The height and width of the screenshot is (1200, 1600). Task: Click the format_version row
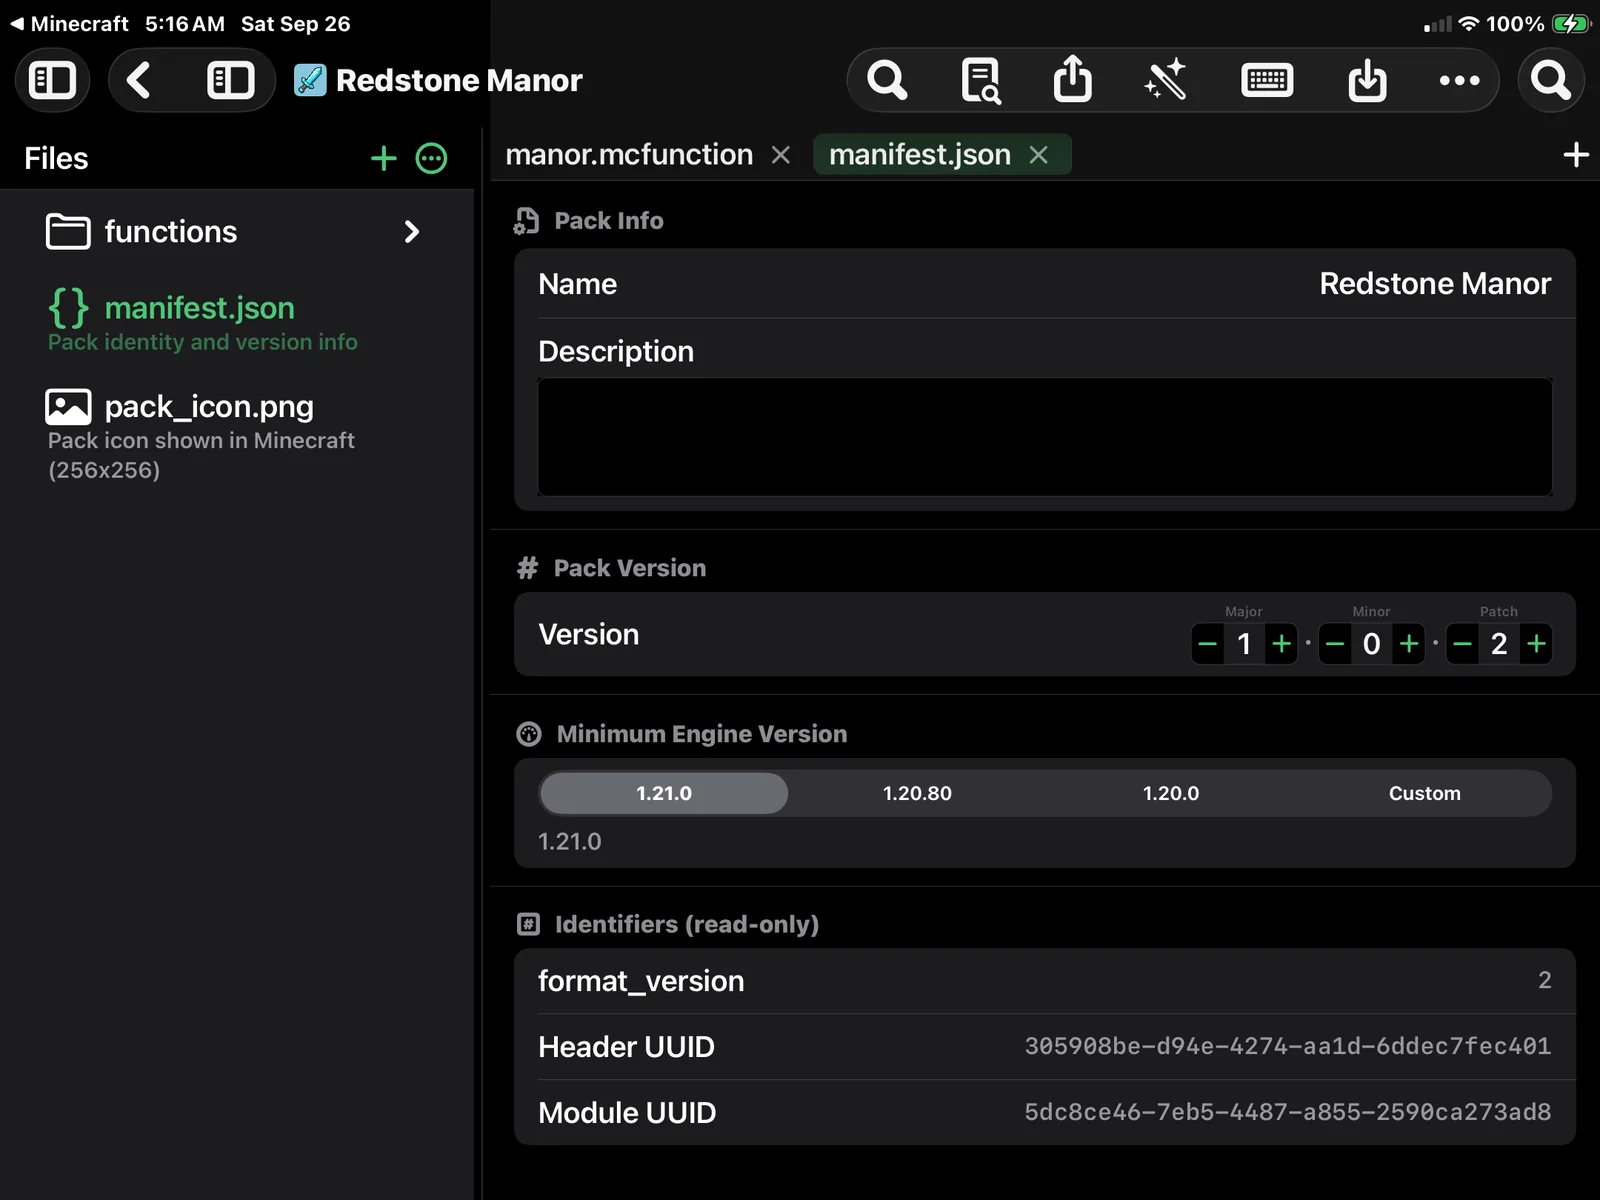(x=1045, y=981)
